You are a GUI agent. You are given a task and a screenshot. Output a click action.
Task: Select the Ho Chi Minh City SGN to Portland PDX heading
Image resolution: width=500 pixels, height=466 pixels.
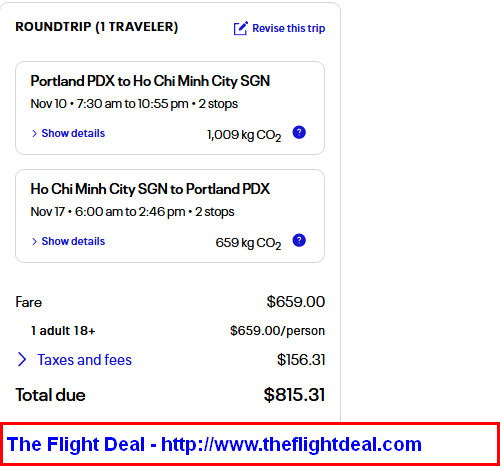150,189
